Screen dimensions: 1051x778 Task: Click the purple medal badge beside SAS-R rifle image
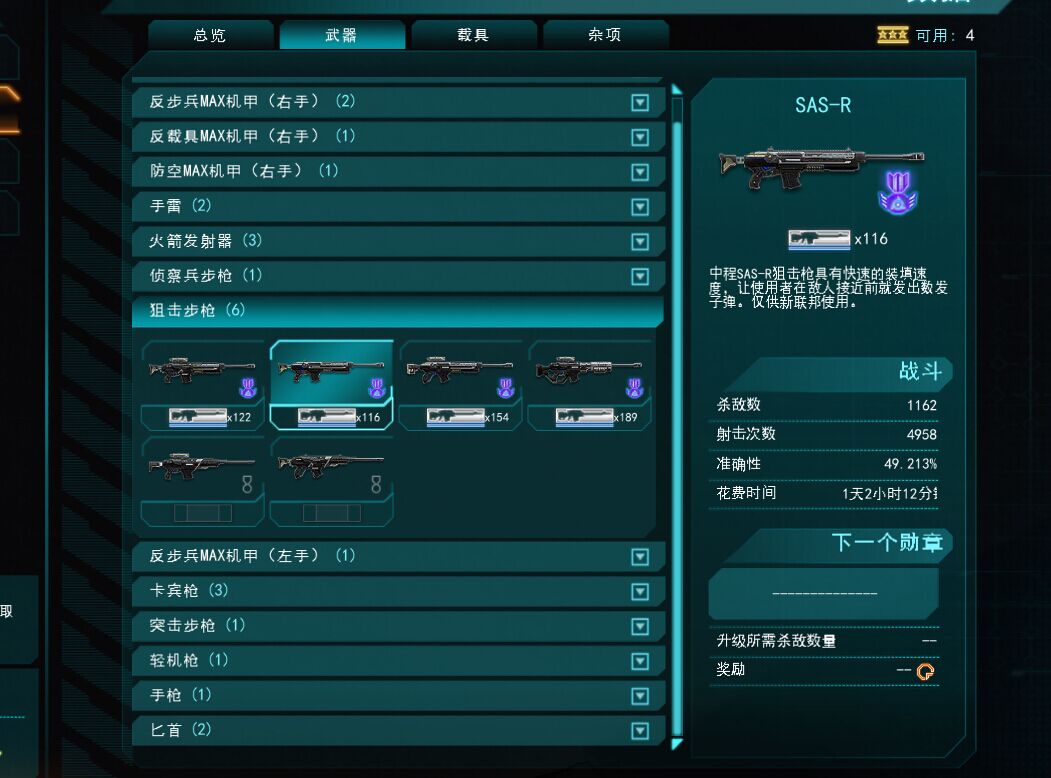pyautogui.click(x=898, y=192)
